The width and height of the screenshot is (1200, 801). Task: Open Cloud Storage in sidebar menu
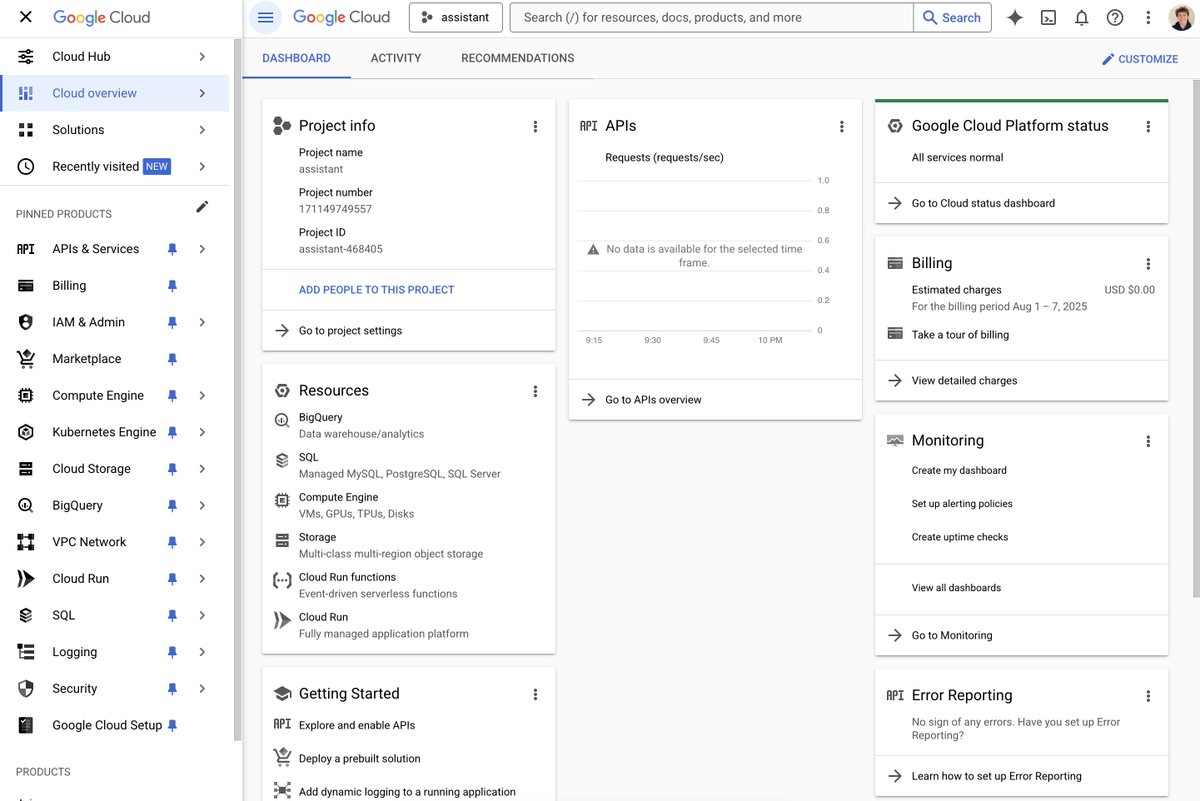click(115, 469)
